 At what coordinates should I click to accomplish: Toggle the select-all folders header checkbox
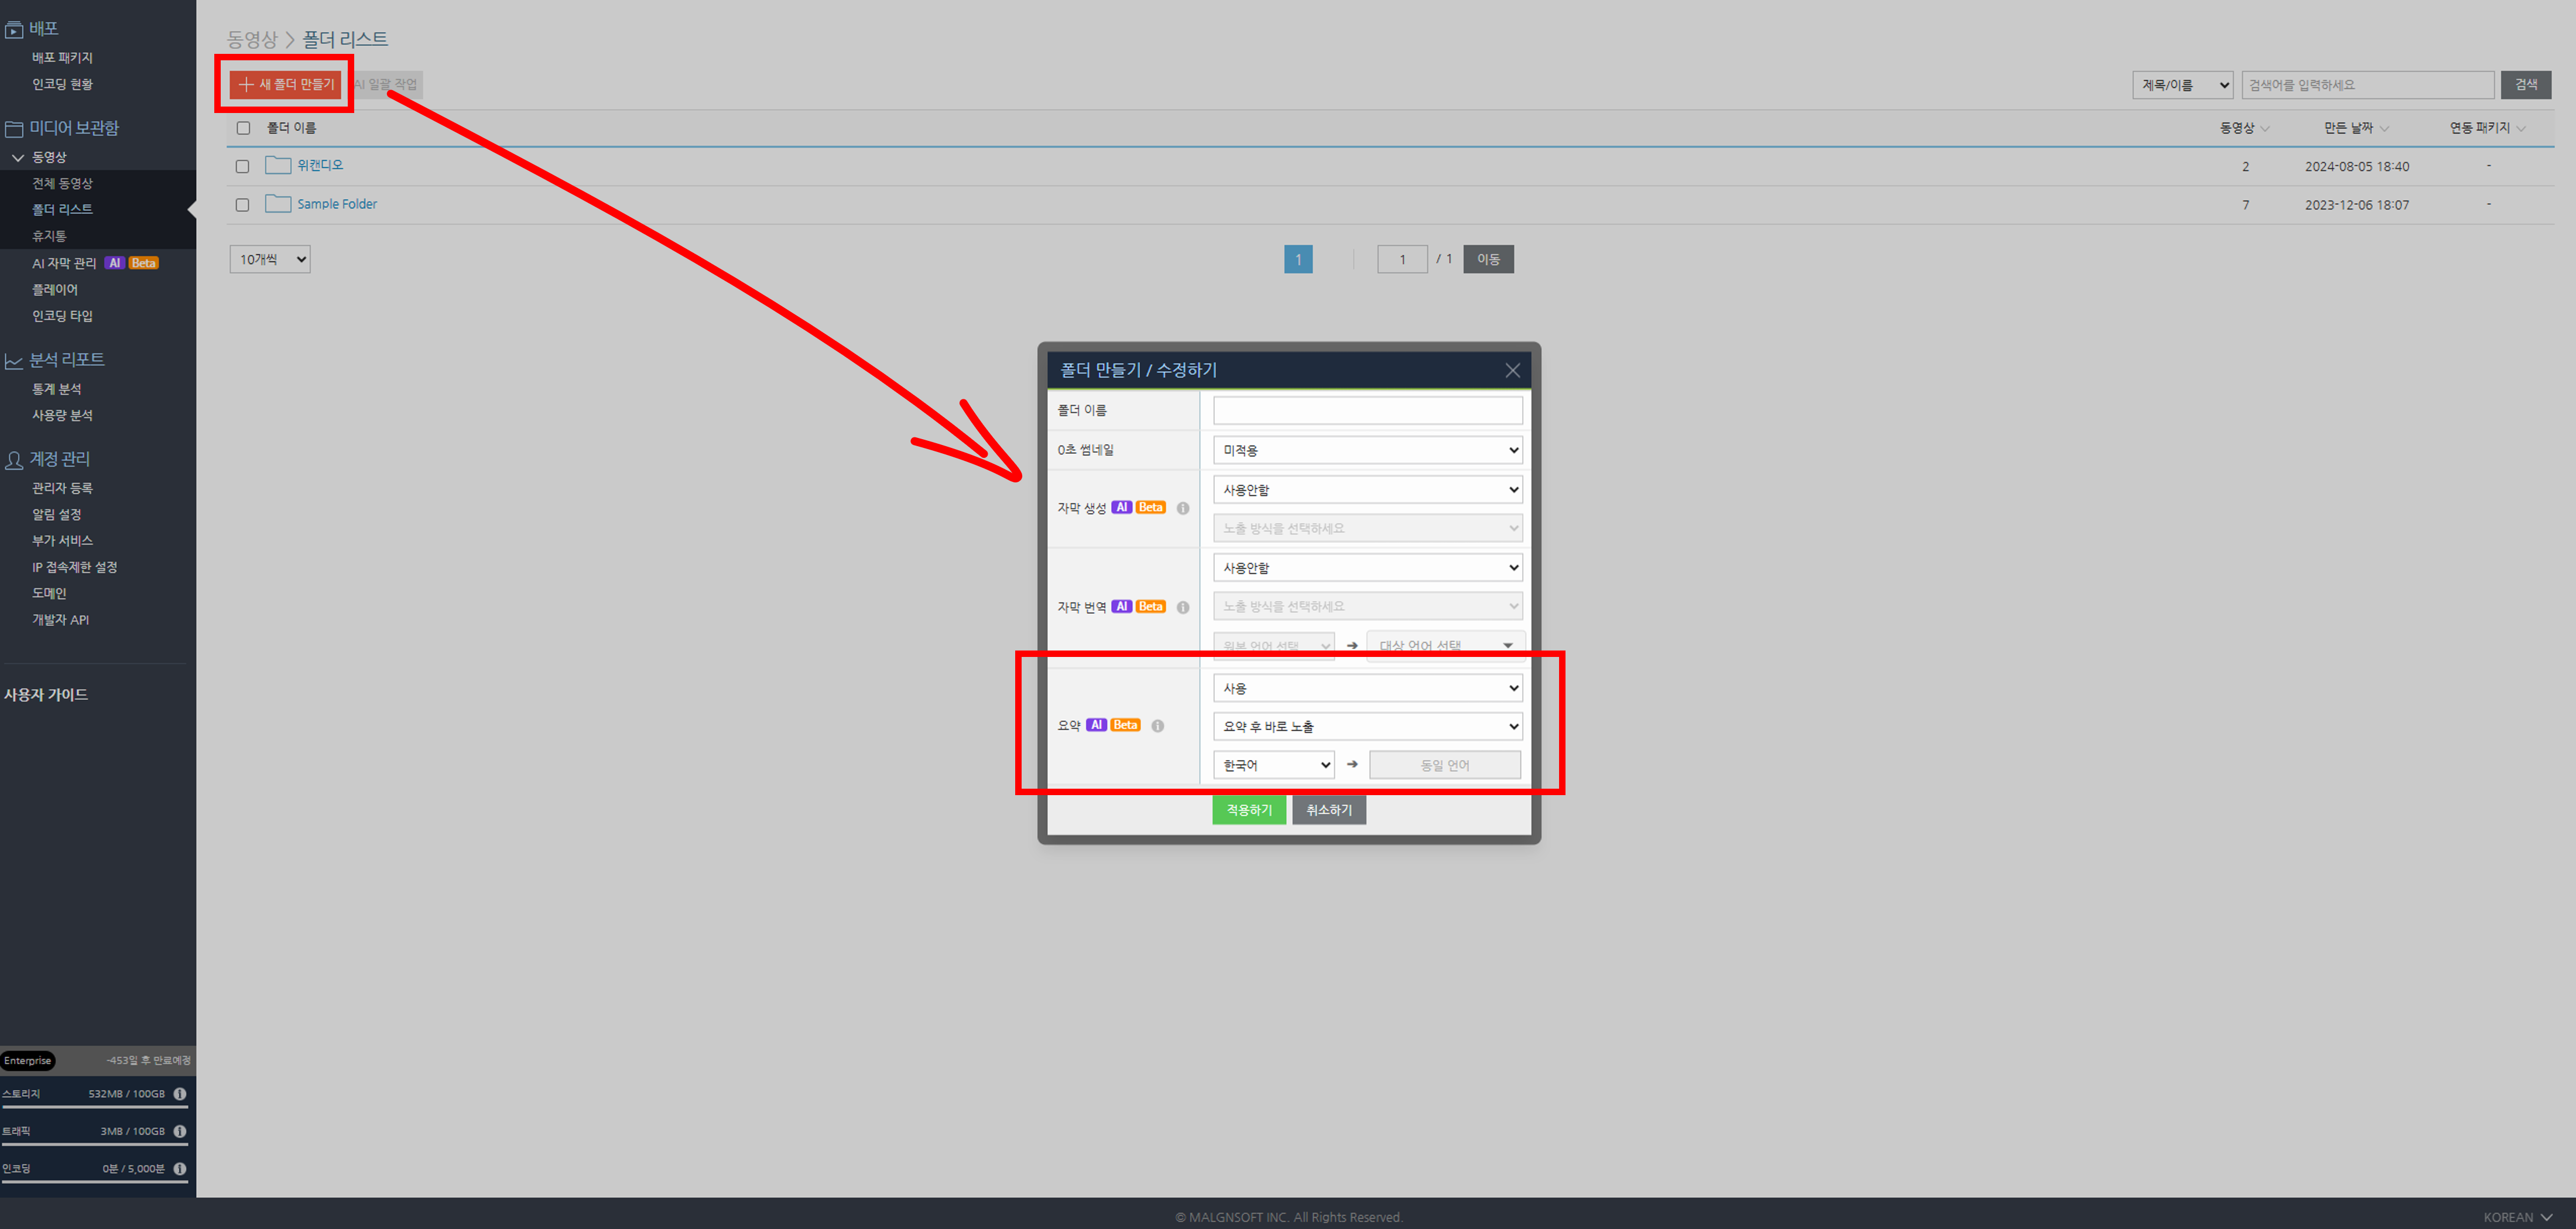(x=243, y=128)
